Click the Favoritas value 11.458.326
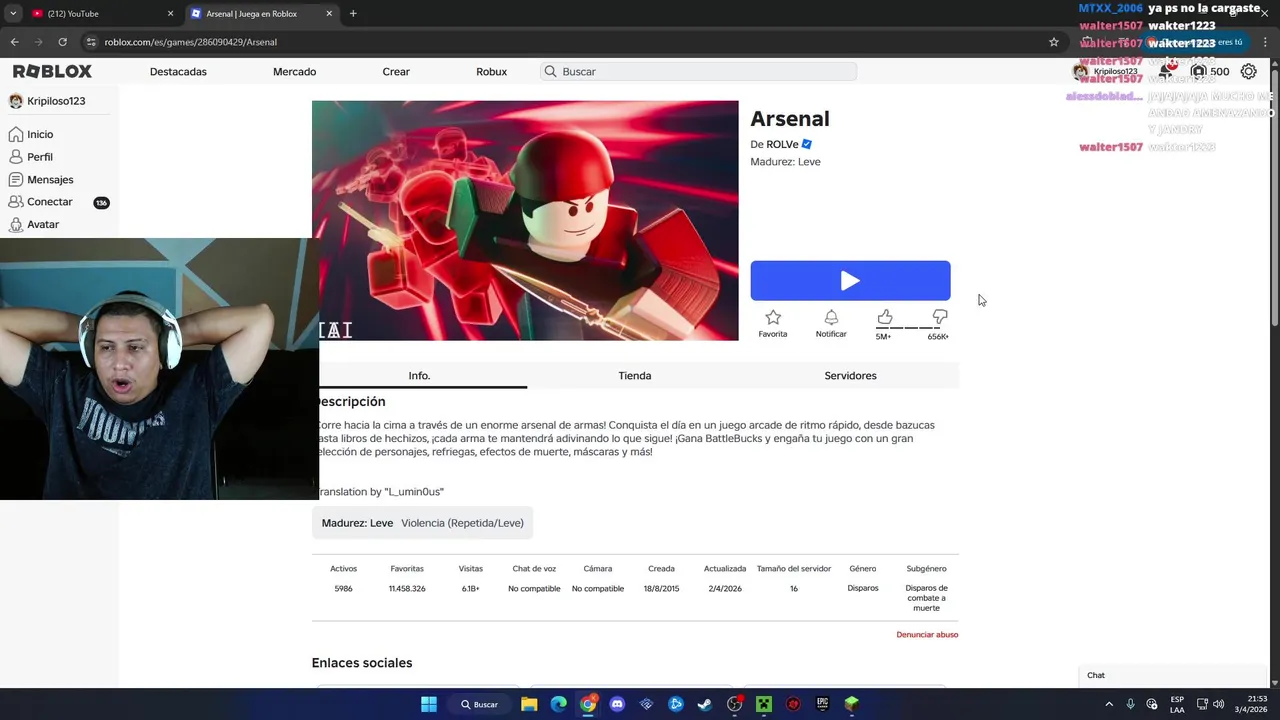 click(x=407, y=589)
